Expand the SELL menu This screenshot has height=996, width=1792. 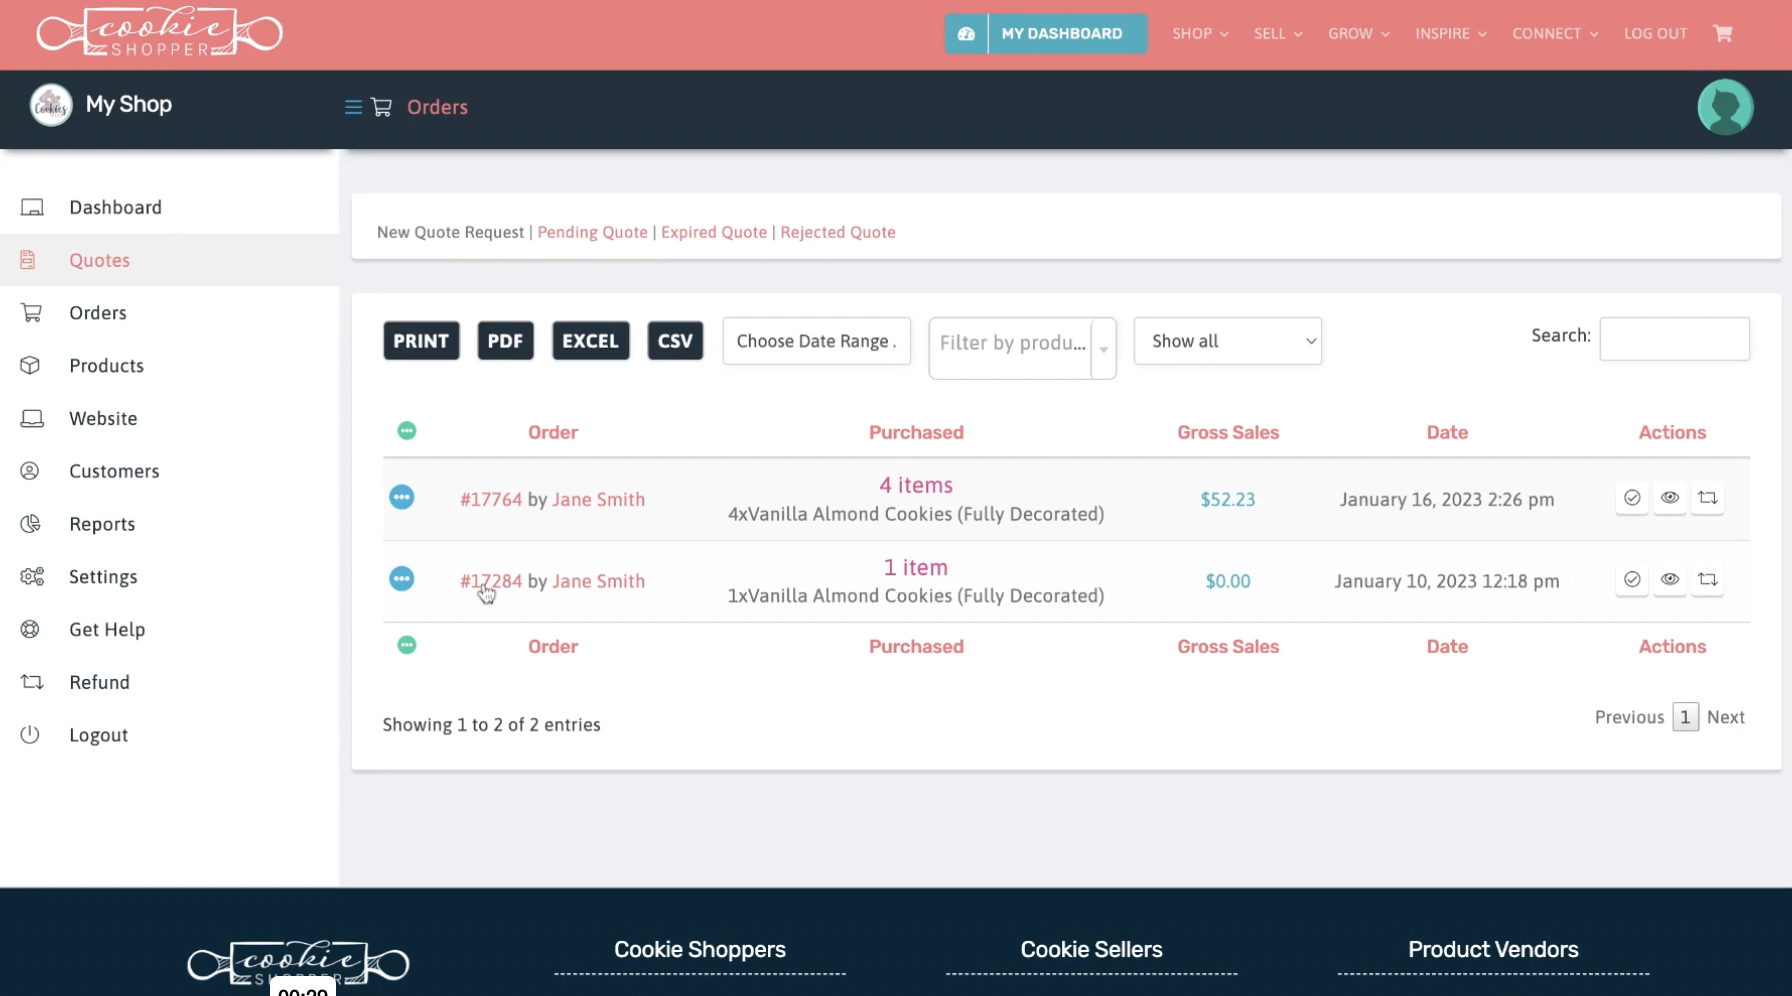coord(1278,33)
